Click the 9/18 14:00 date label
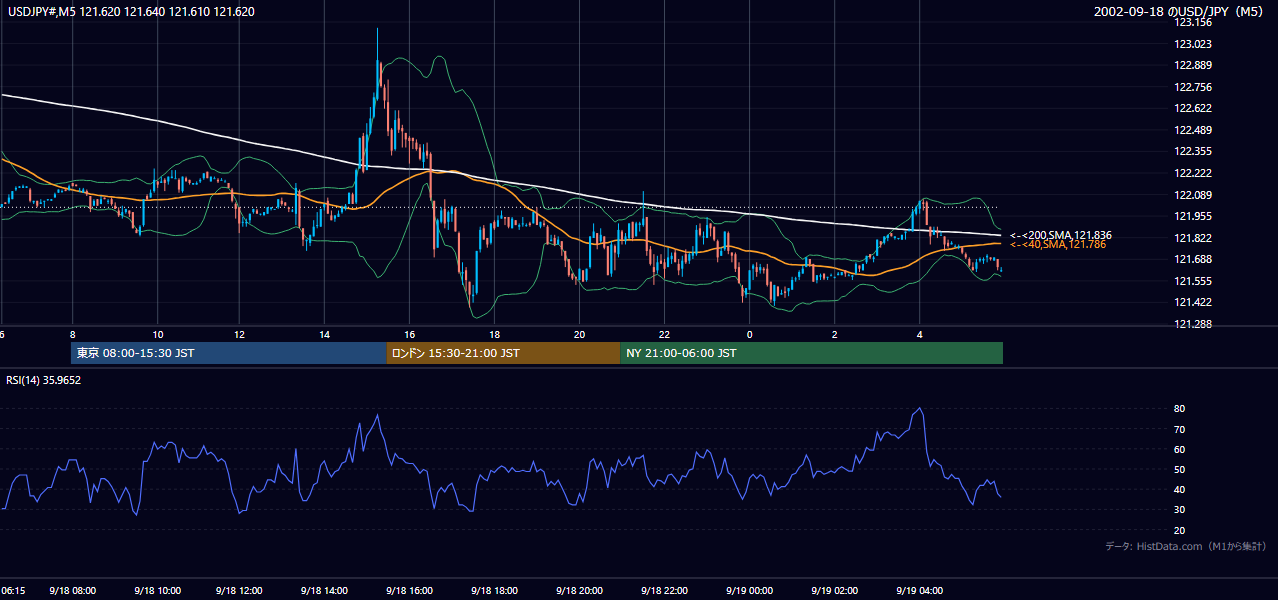The width and height of the screenshot is (1278, 600). (326, 591)
